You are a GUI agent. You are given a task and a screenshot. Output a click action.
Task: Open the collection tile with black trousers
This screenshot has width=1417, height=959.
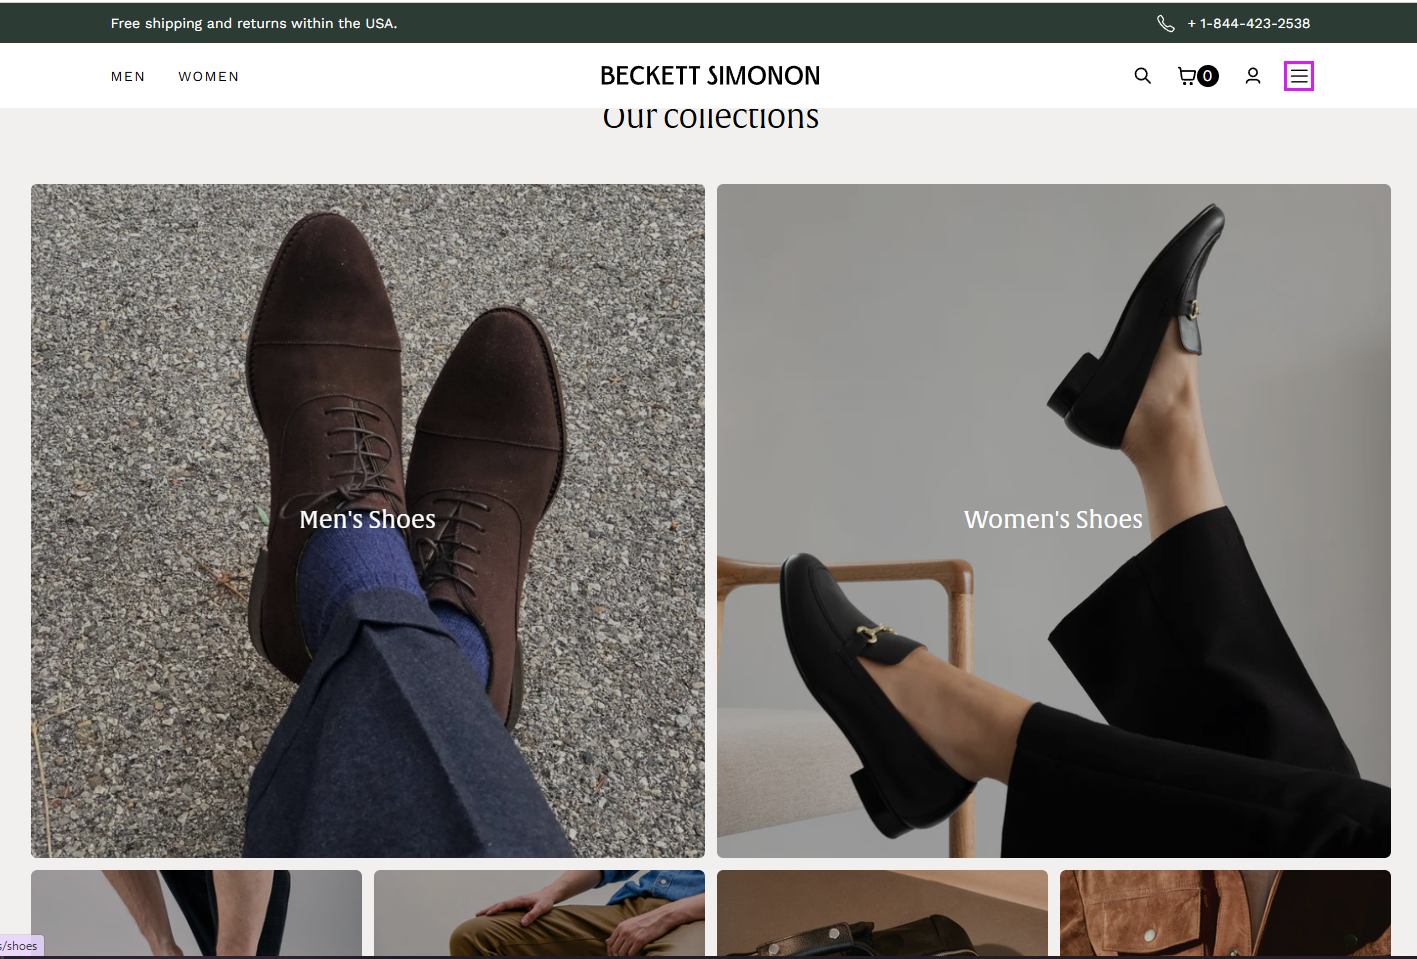(196, 912)
